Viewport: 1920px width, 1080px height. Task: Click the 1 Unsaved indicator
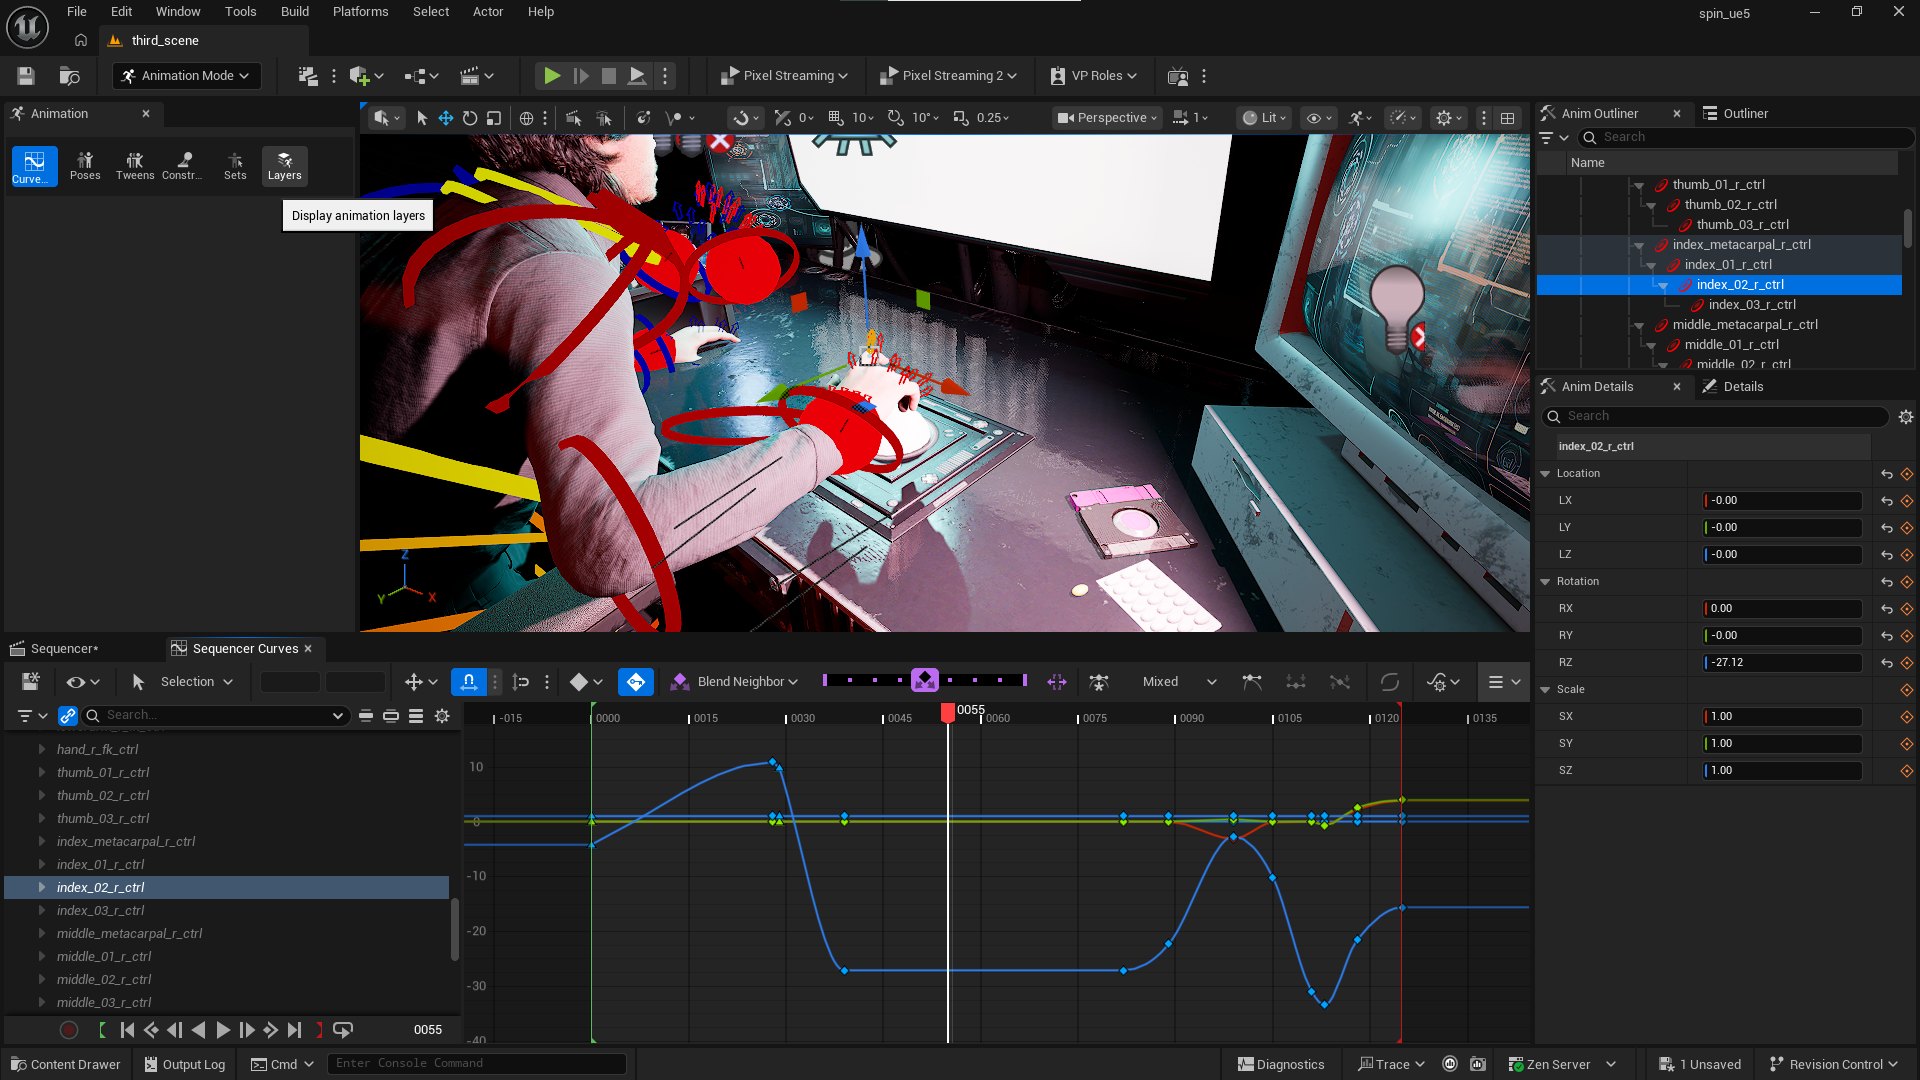click(x=1700, y=1065)
